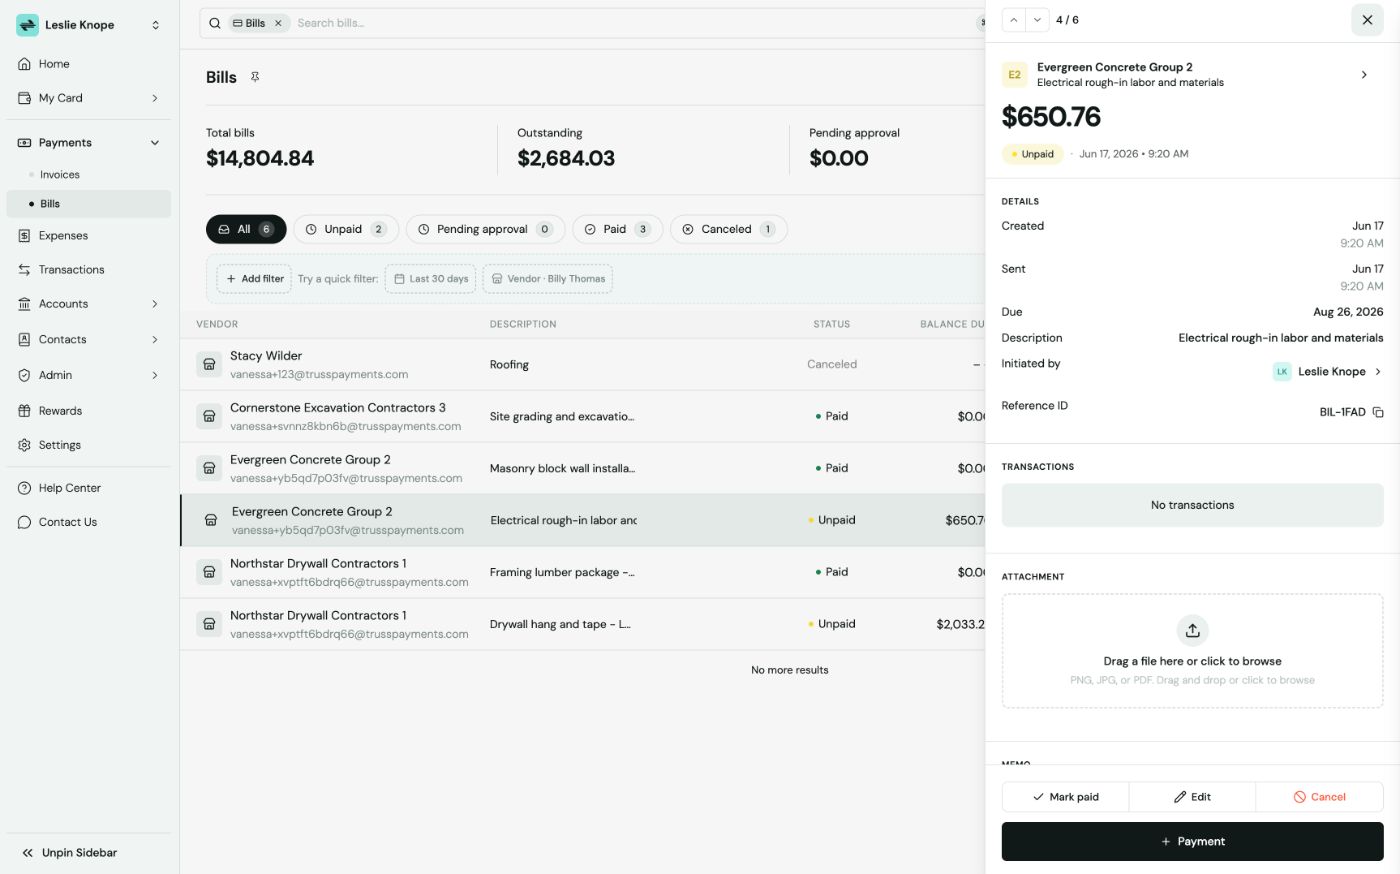Image resolution: width=1400 pixels, height=874 pixels.
Task: Copy the BIL-1FAD reference ID
Action: tap(1378, 412)
